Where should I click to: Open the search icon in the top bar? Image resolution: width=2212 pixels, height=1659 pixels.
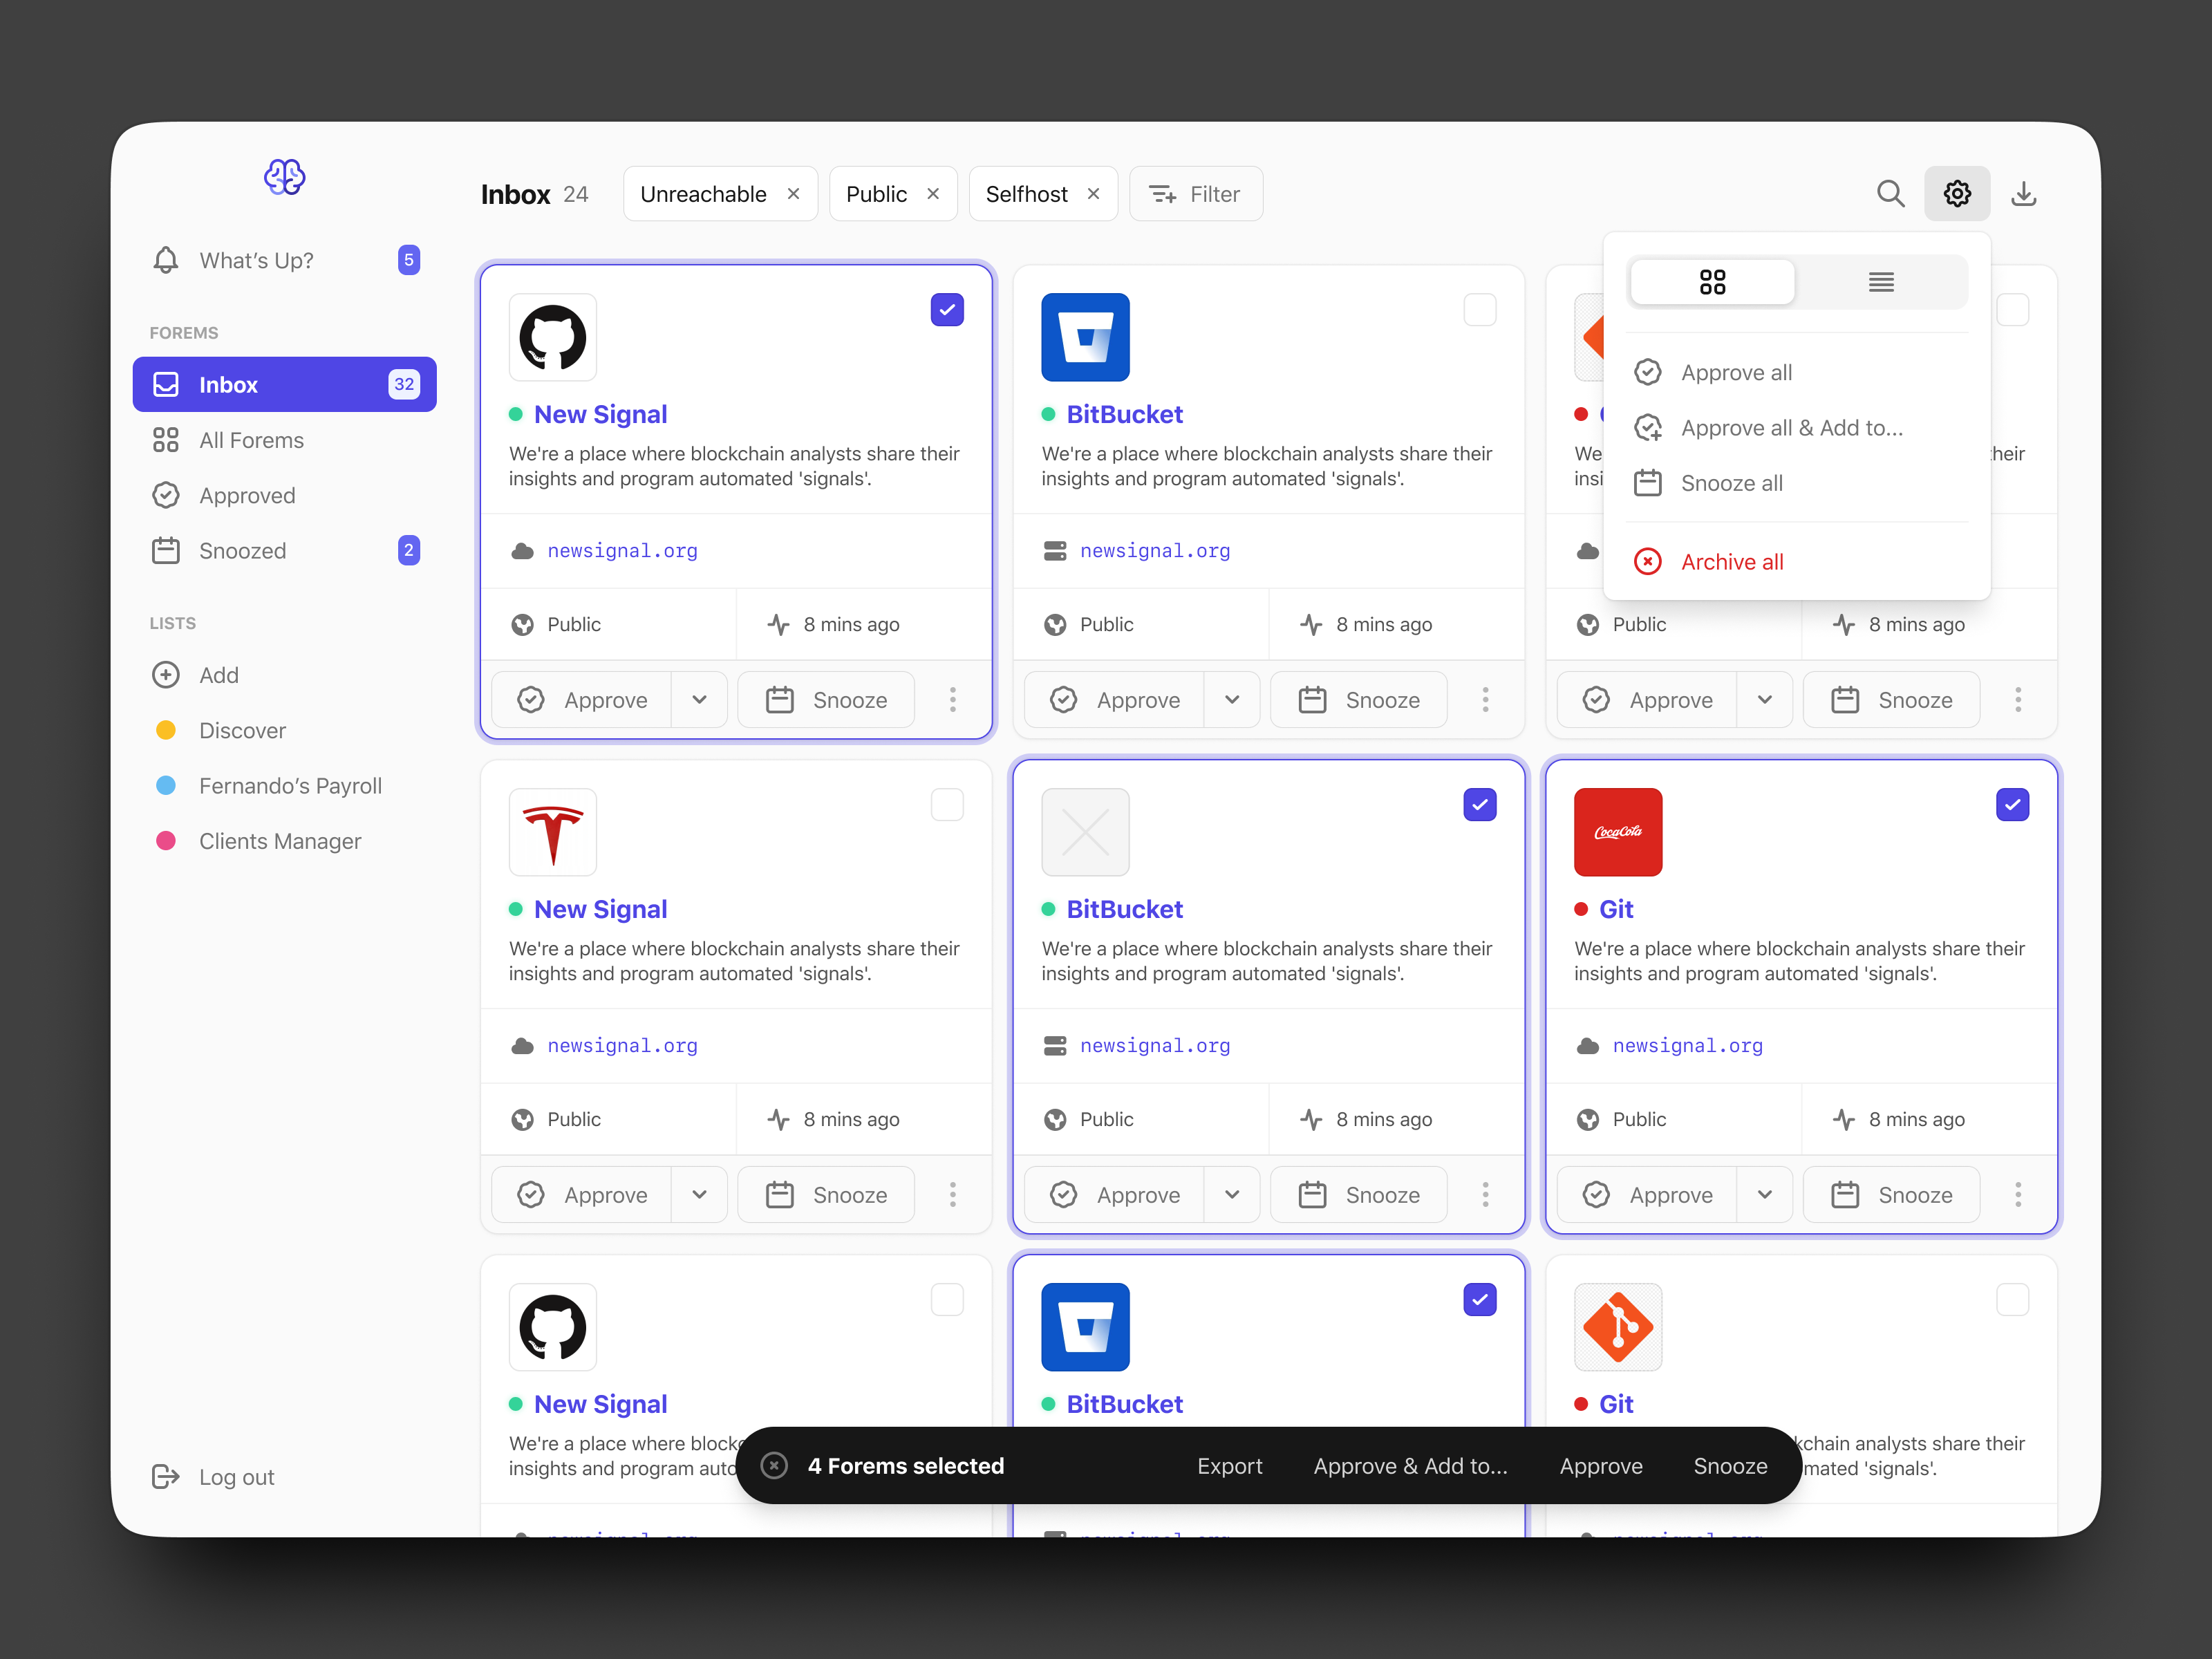point(1891,193)
